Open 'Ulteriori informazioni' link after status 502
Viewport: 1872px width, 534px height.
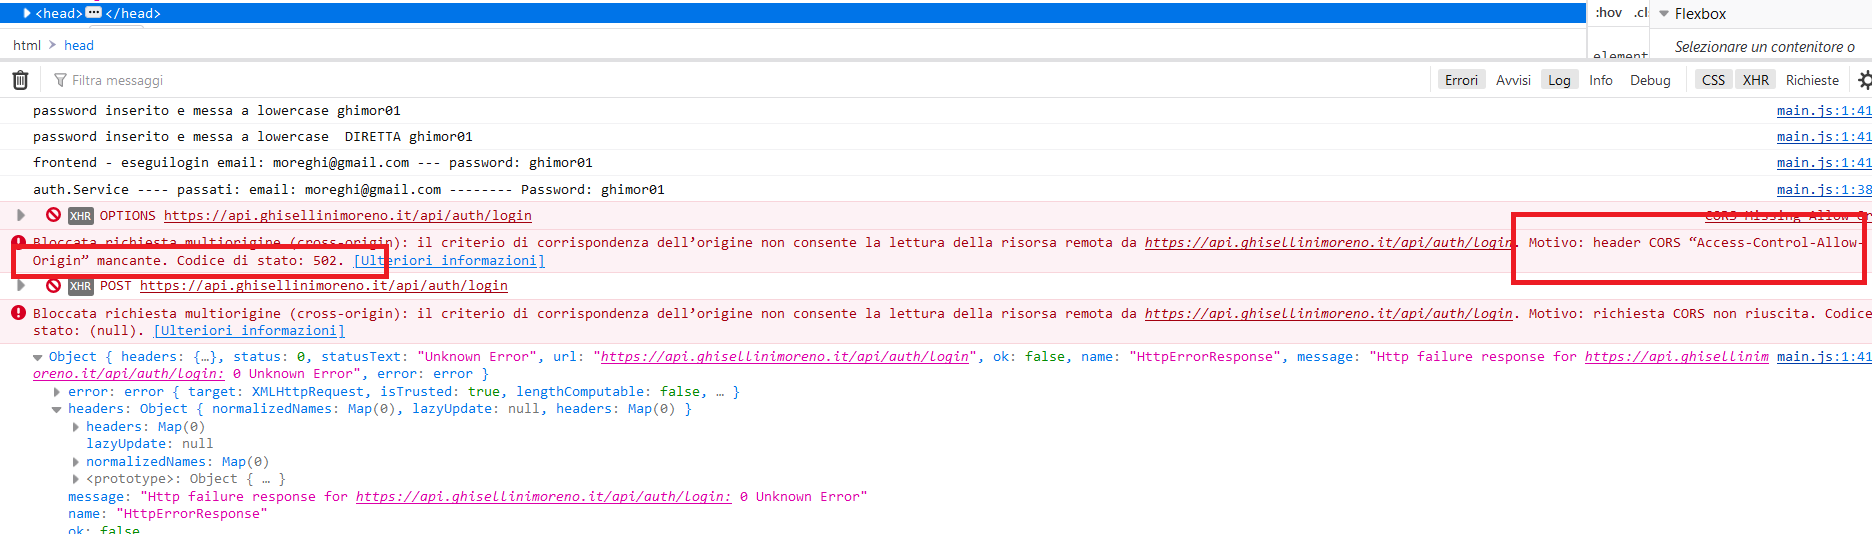point(449,260)
